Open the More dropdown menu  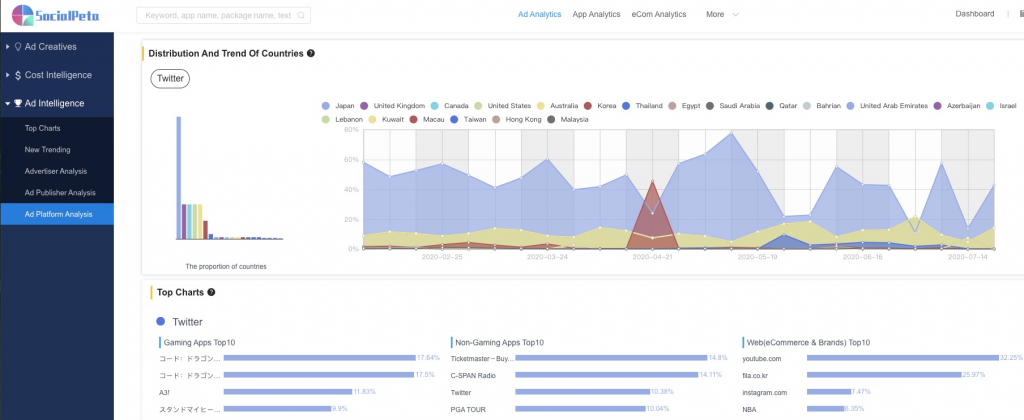722,14
